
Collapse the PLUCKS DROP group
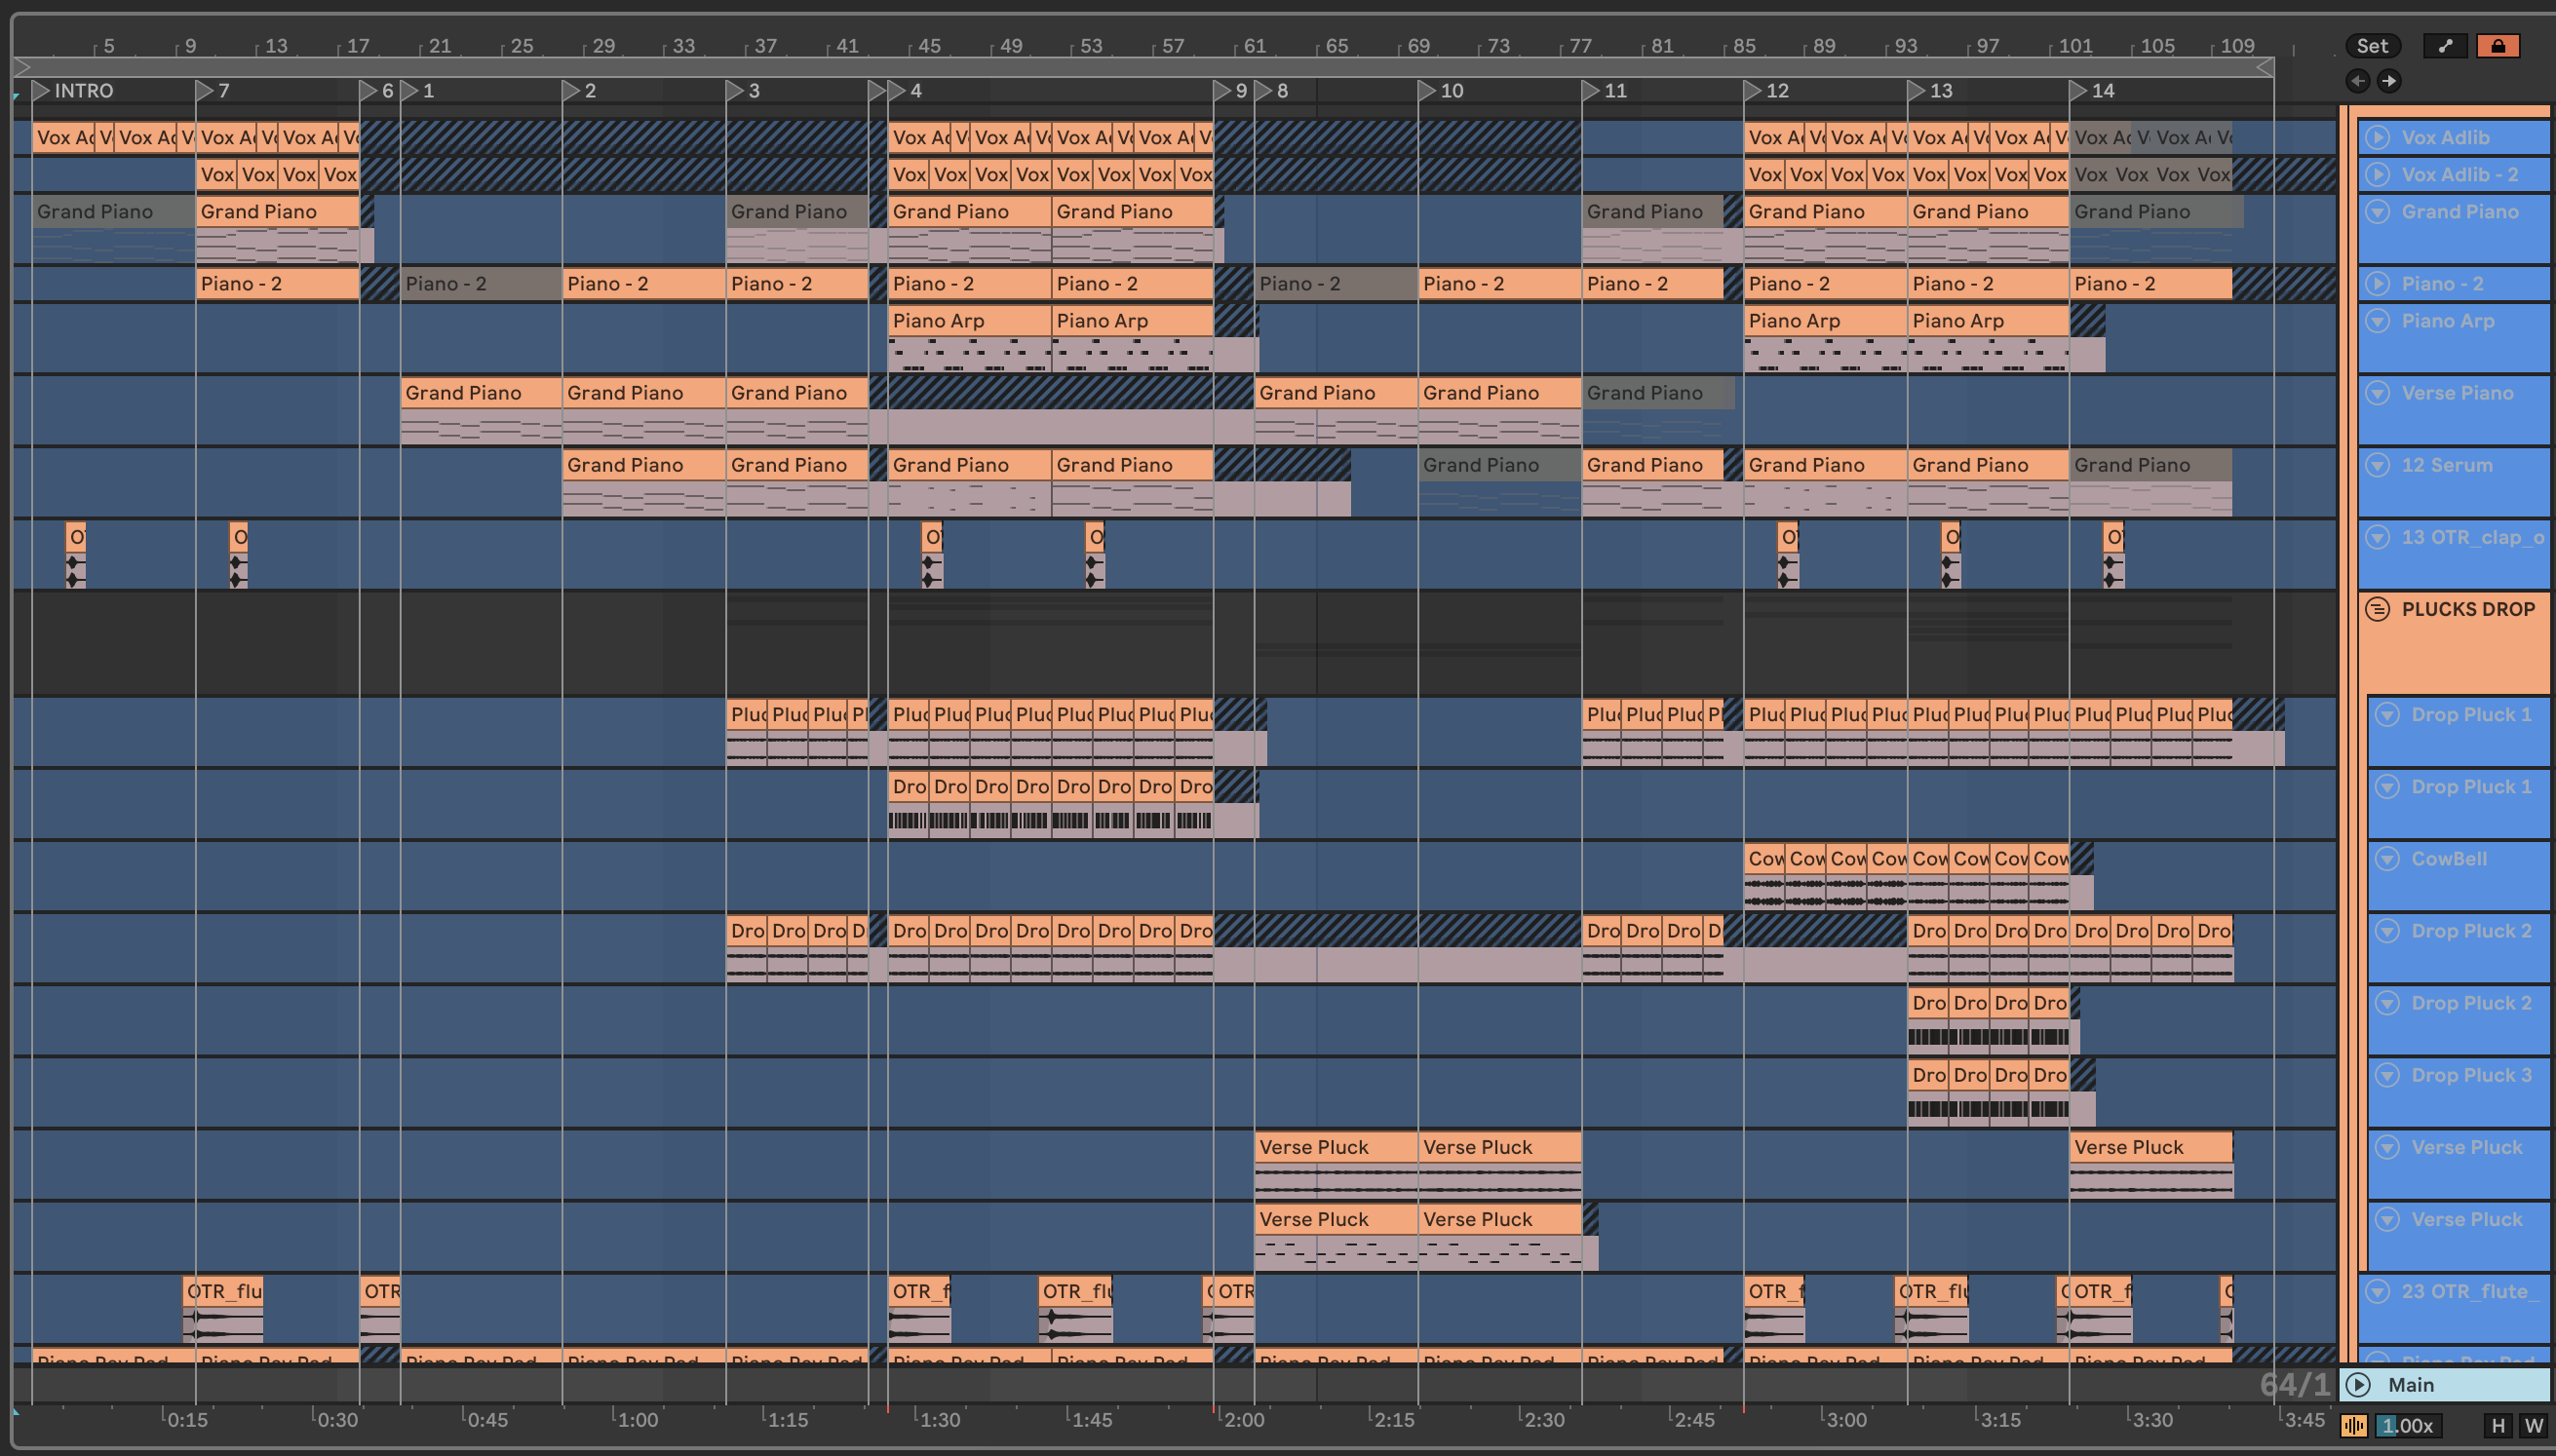2378,608
